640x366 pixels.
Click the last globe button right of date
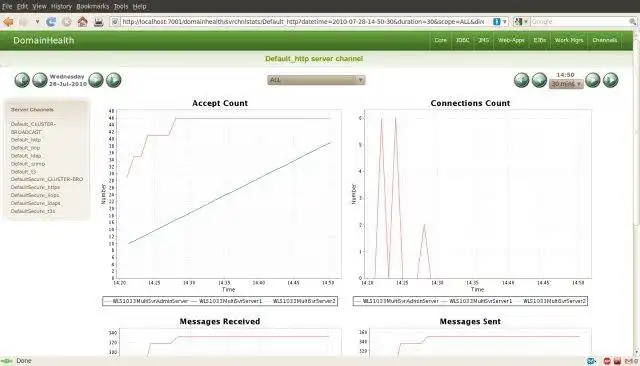click(x=113, y=80)
